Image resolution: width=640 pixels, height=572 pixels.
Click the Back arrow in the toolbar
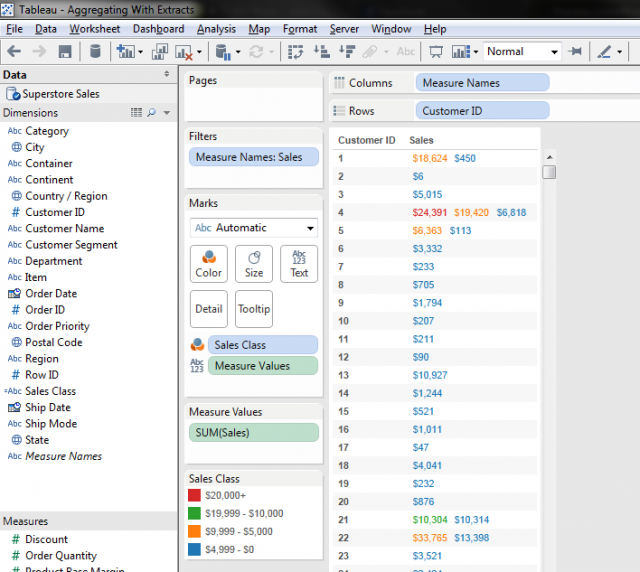pos(14,51)
